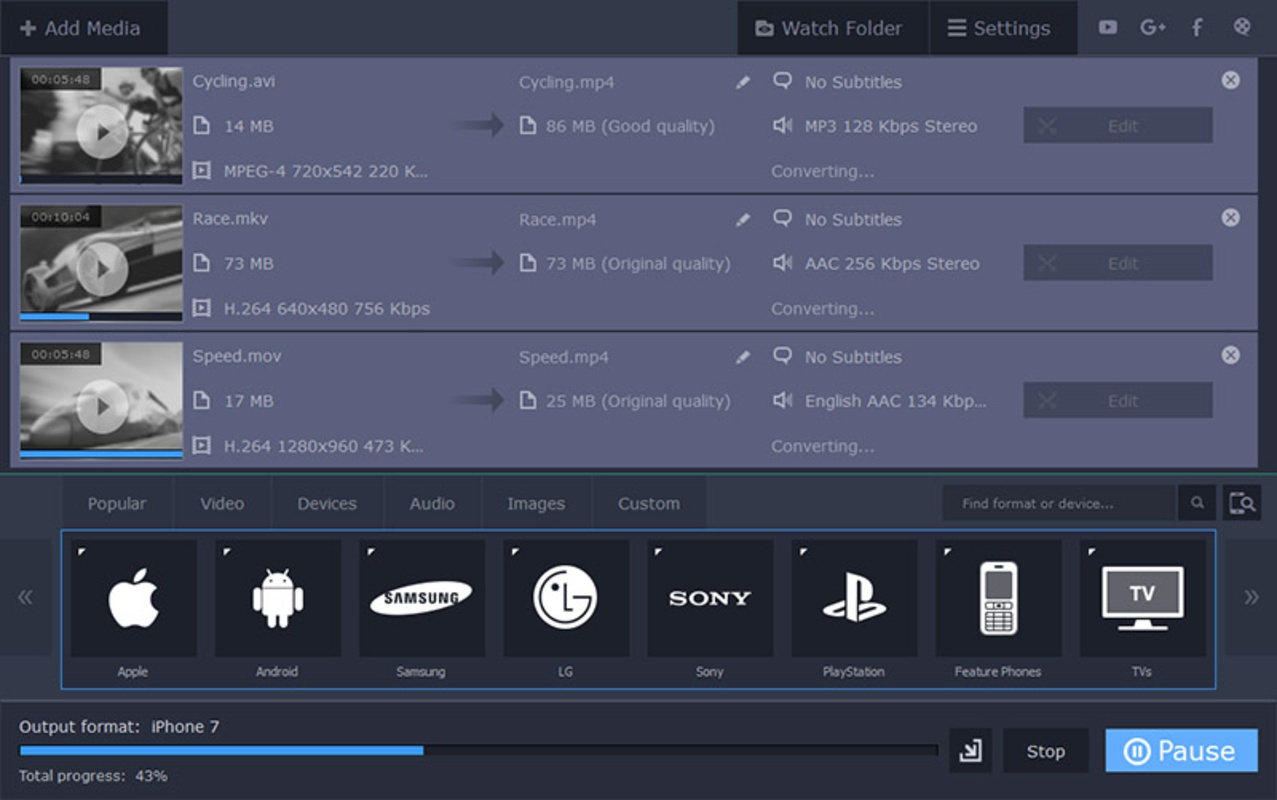The image size is (1277, 800).
Task: Click the total progress bar
Action: coord(478,750)
